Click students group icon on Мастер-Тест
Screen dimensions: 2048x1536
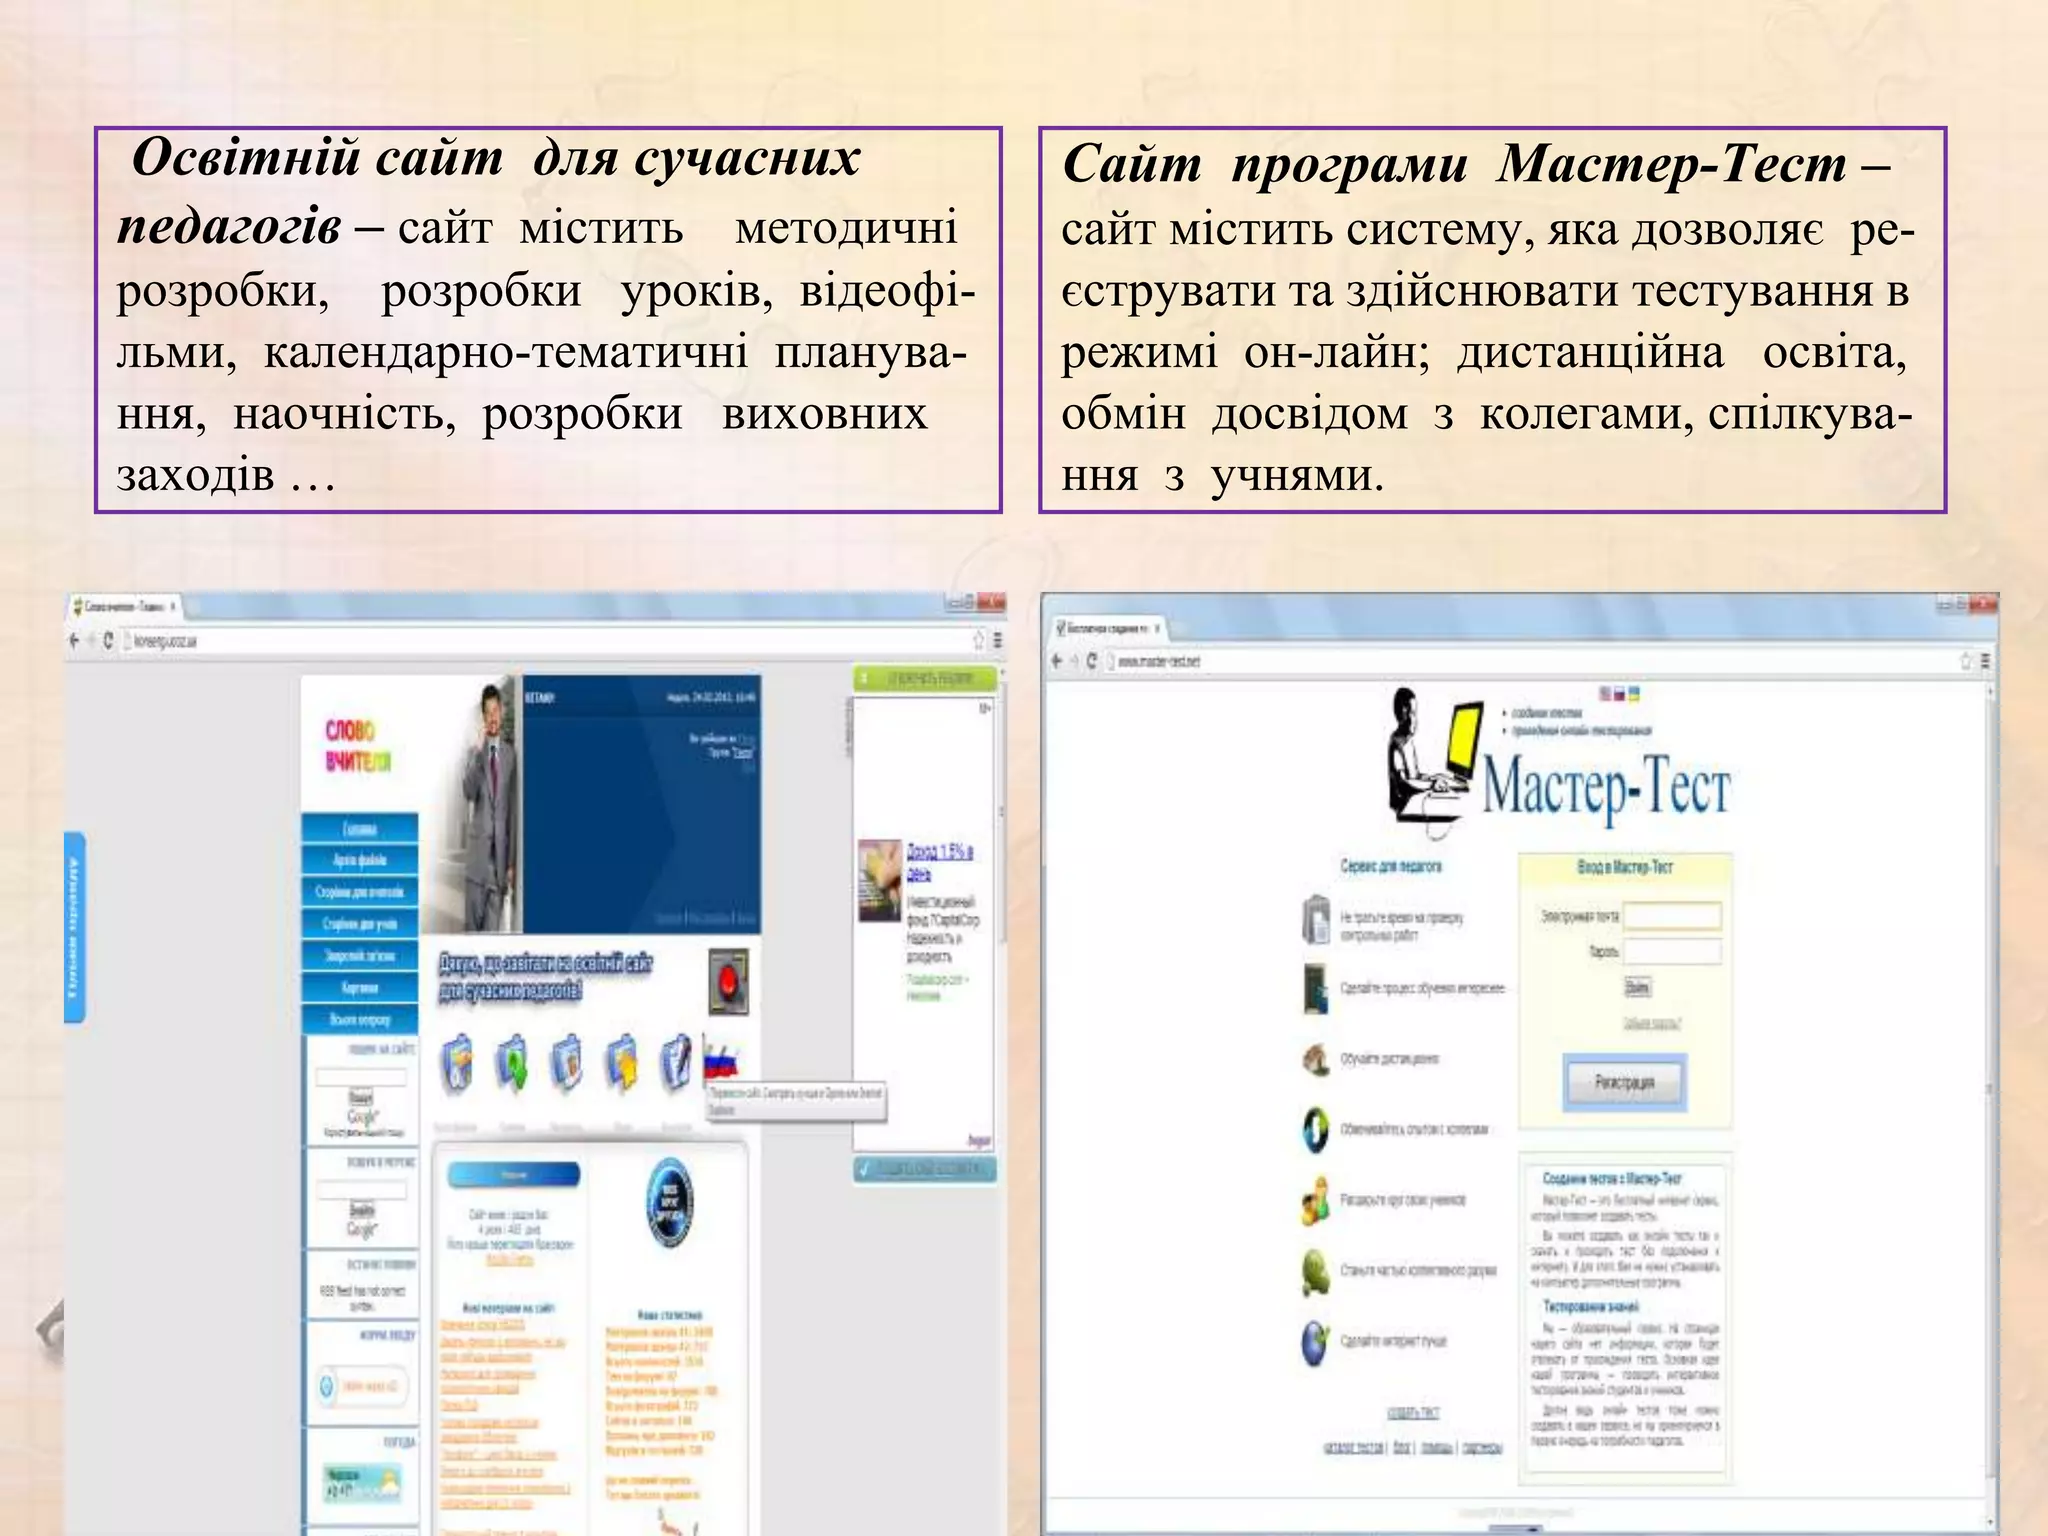(x=1316, y=1200)
